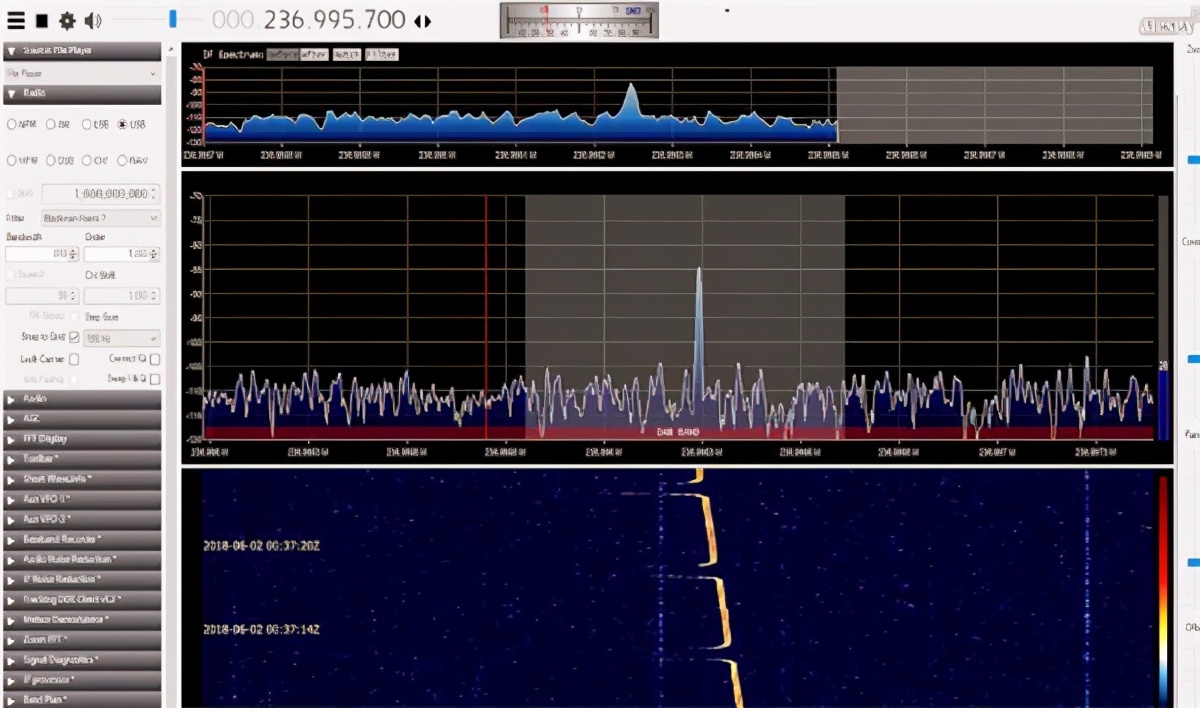Select AM demodulation mode
1200x708 pixels.
(57, 125)
